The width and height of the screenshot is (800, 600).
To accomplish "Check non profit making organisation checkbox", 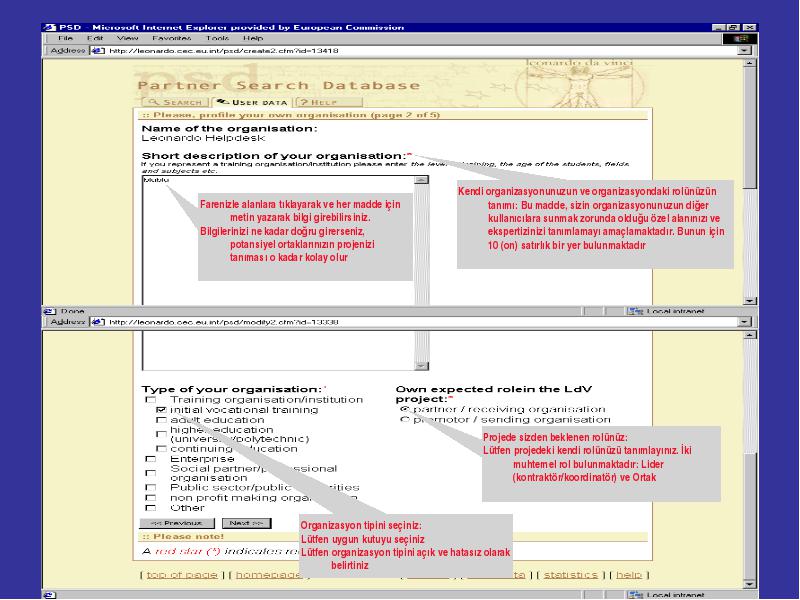I will click(x=151, y=497).
